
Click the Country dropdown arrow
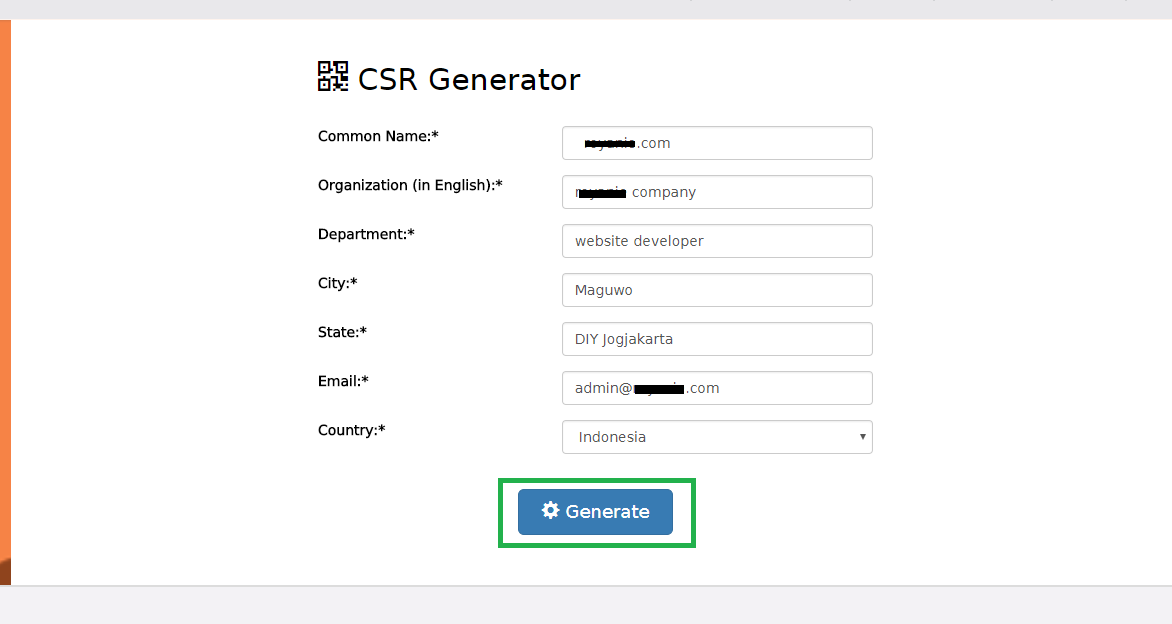[x=862, y=437]
